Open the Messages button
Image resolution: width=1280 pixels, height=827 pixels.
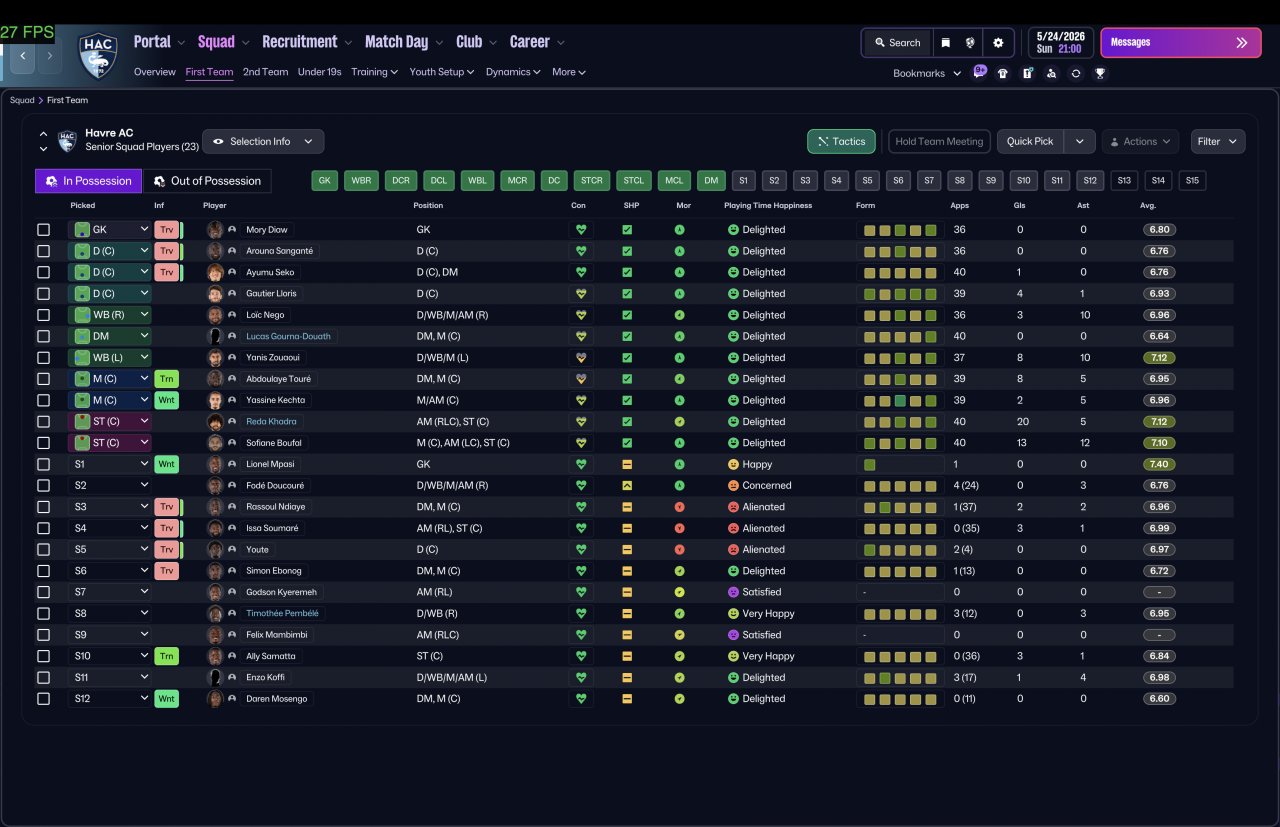1181,43
